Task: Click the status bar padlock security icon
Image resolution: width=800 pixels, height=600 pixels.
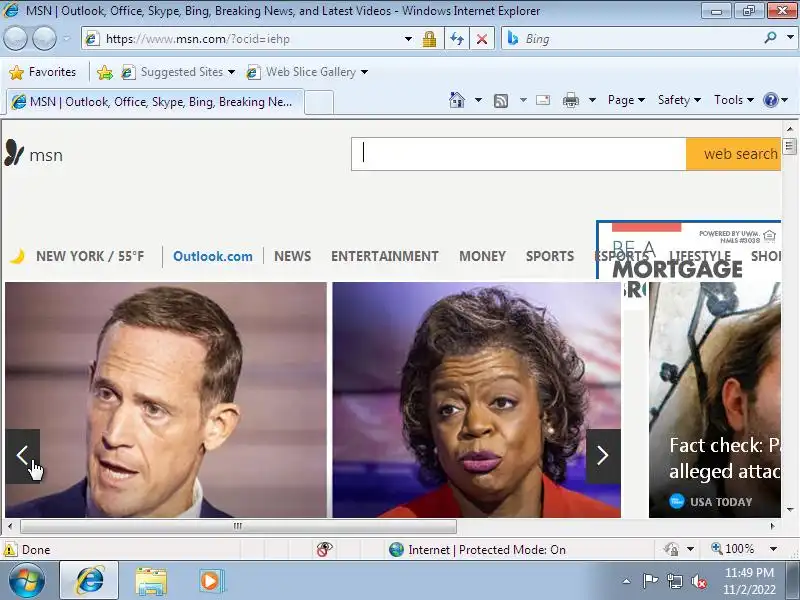Action: (672, 549)
